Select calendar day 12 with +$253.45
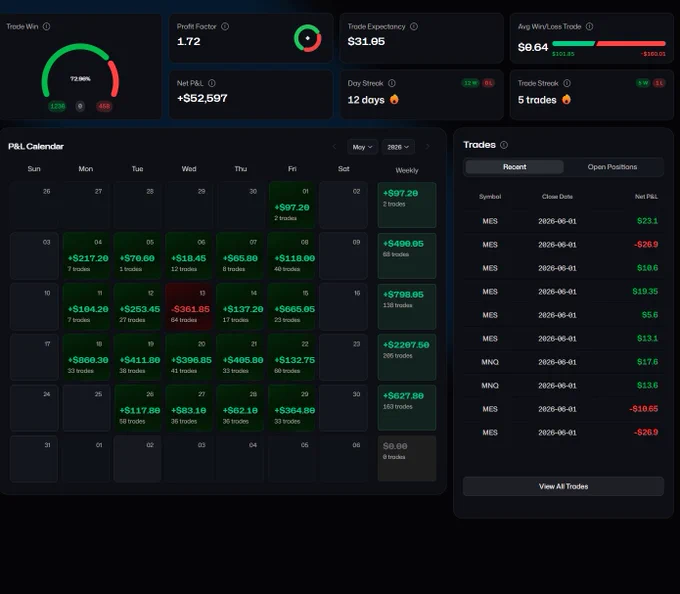The height and width of the screenshot is (594, 680). click(x=137, y=307)
